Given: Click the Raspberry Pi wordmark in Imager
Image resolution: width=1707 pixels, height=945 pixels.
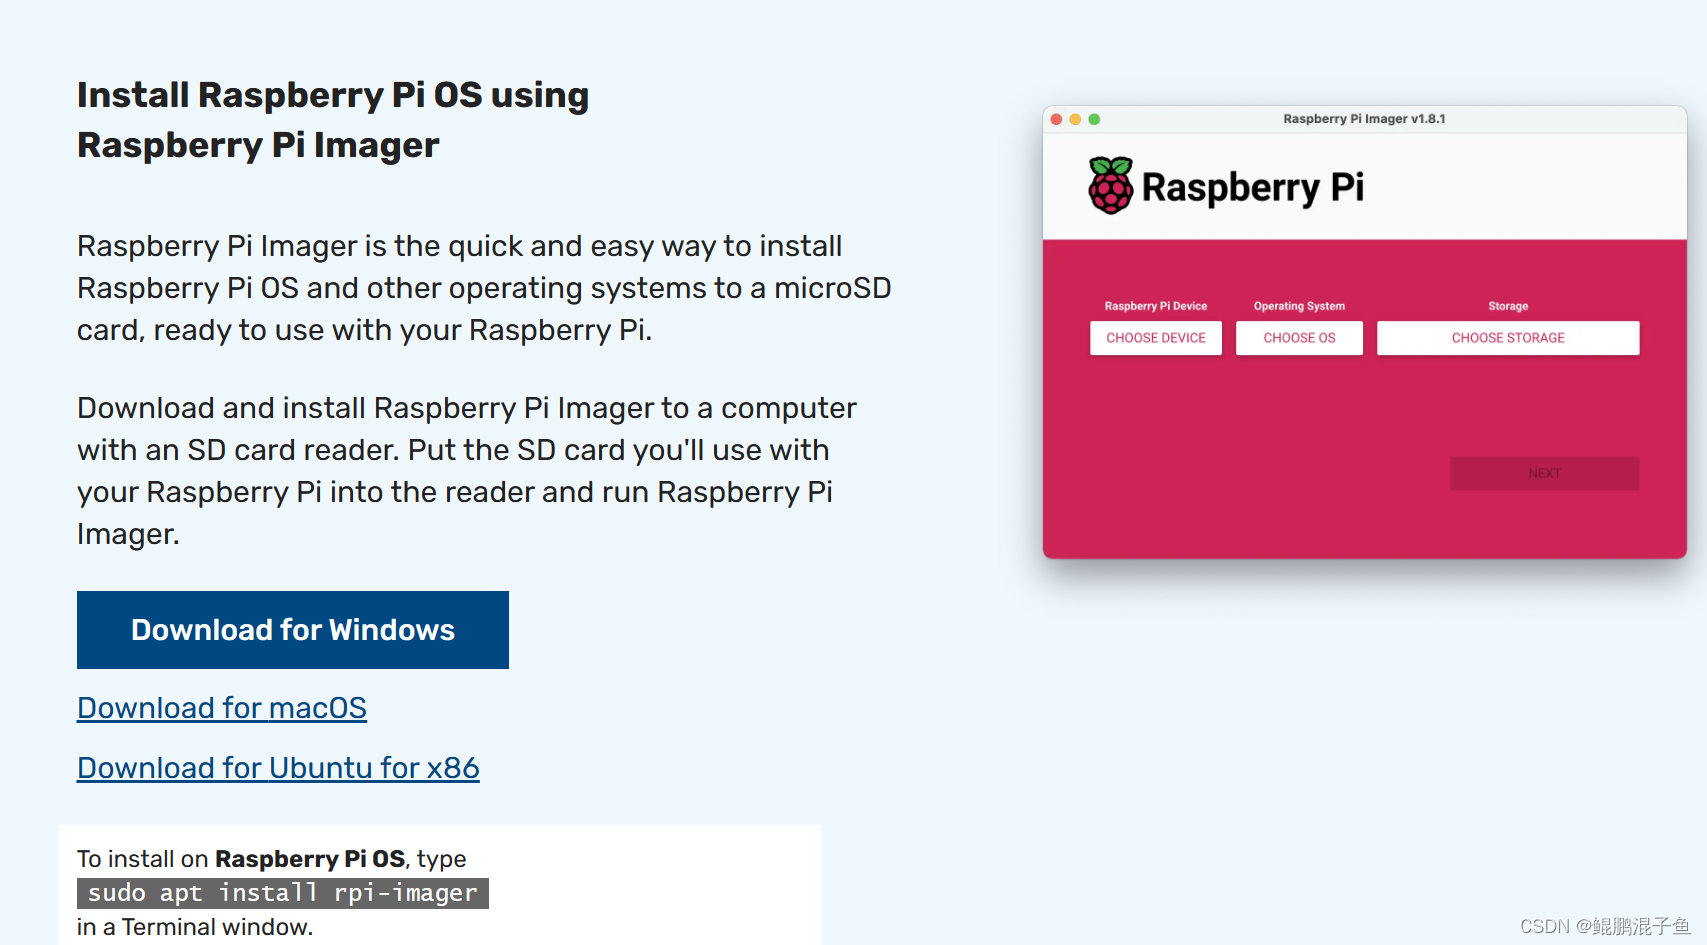Looking at the screenshot, I should (1253, 187).
